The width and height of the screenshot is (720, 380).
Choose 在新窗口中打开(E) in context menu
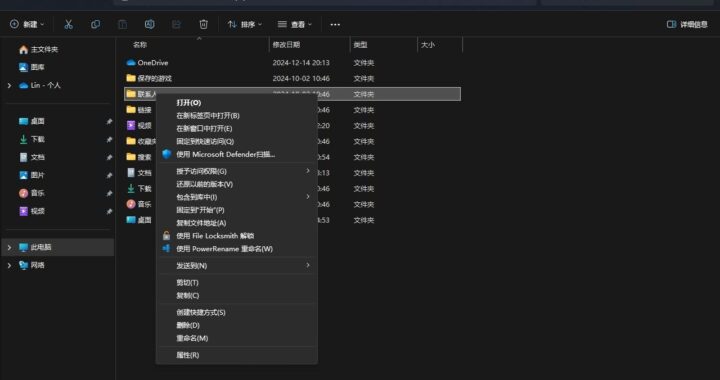coord(236,129)
